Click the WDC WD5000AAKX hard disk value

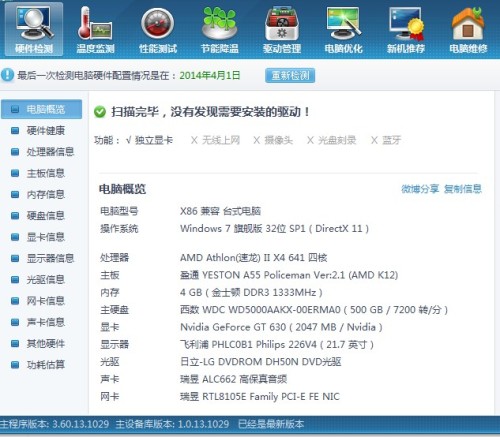tap(314, 310)
